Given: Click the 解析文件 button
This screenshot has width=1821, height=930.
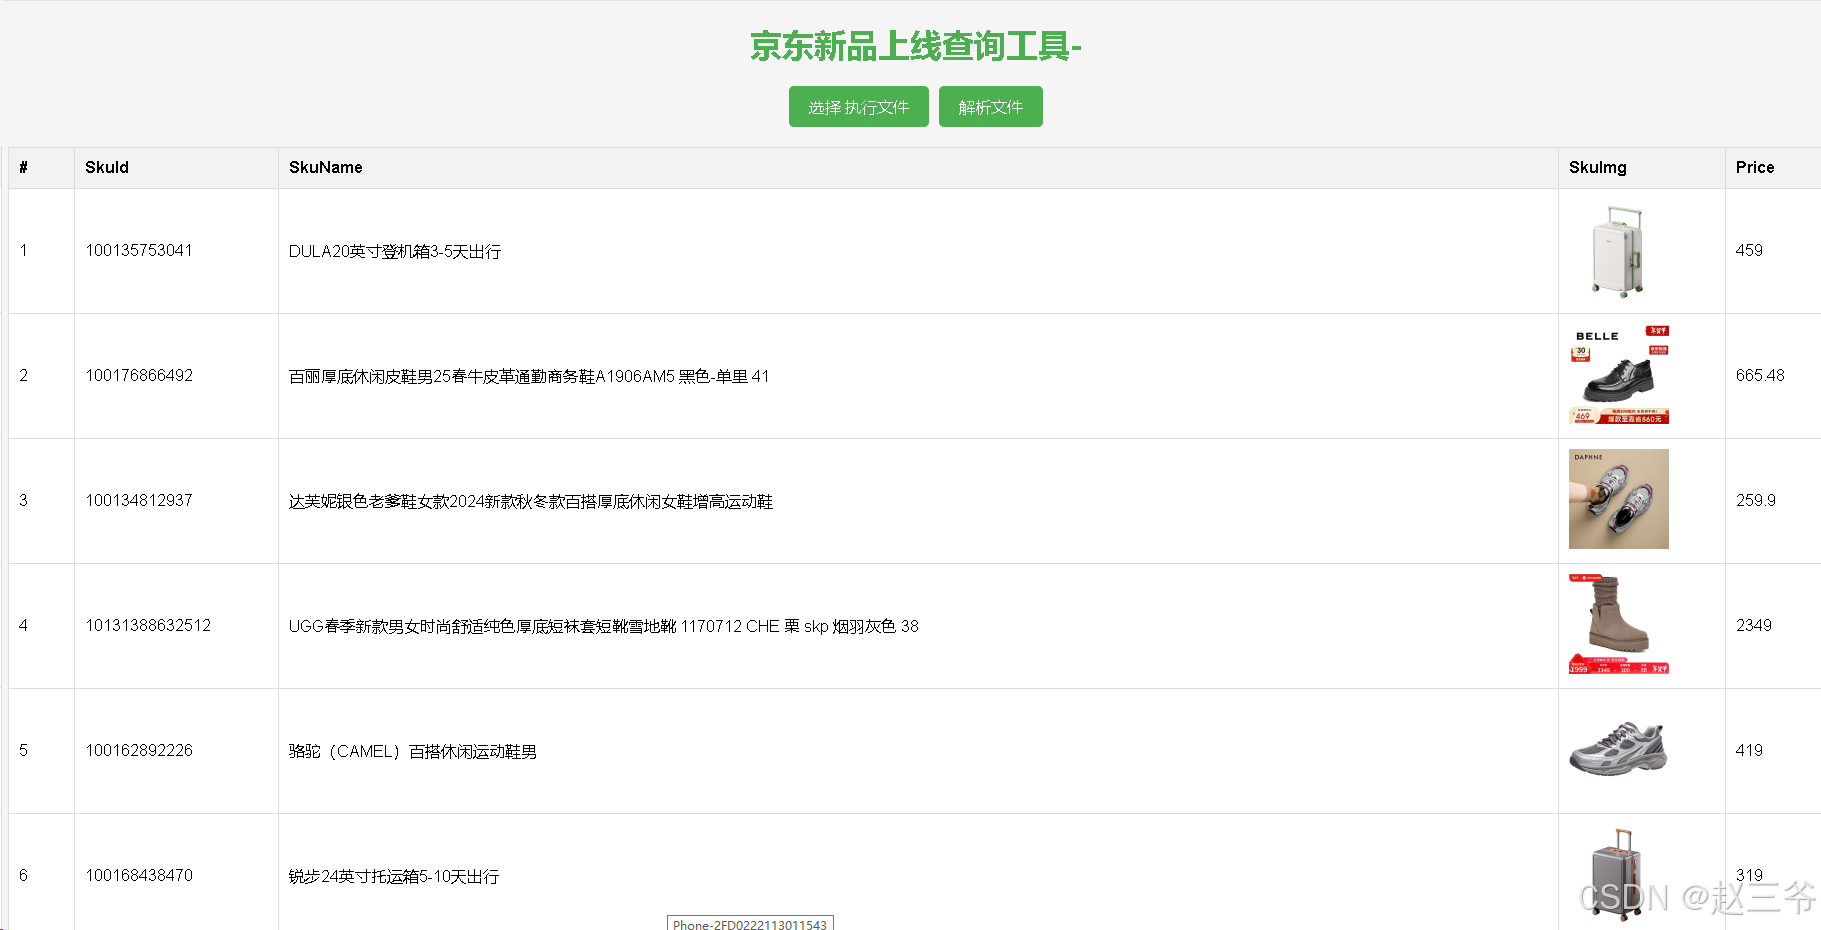Looking at the screenshot, I should (x=990, y=107).
